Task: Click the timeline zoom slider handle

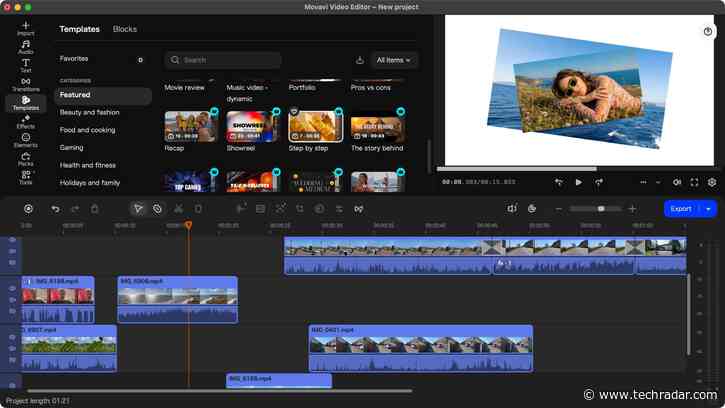Action: 601,209
